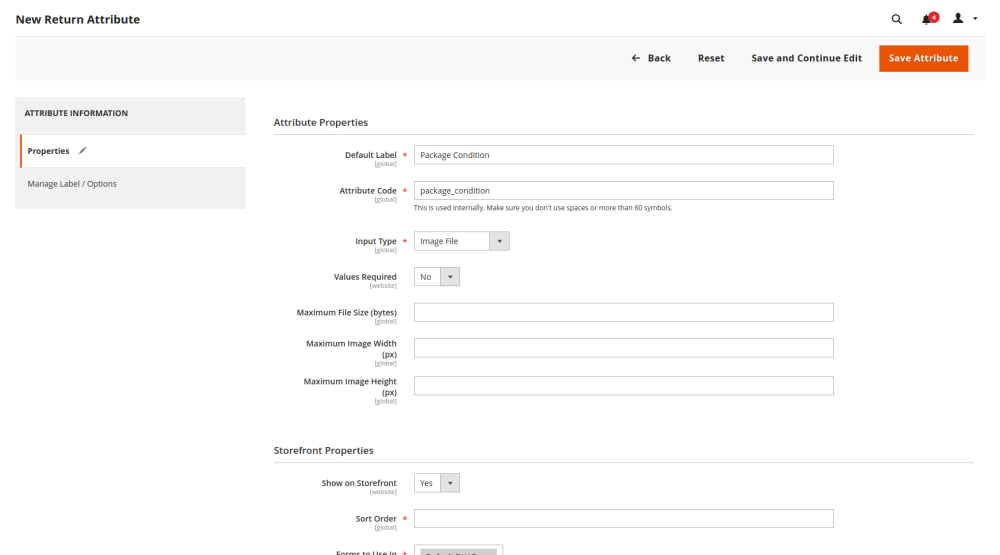Expand the Input Type dropdown
The width and height of the screenshot is (1000, 555).
461,241
